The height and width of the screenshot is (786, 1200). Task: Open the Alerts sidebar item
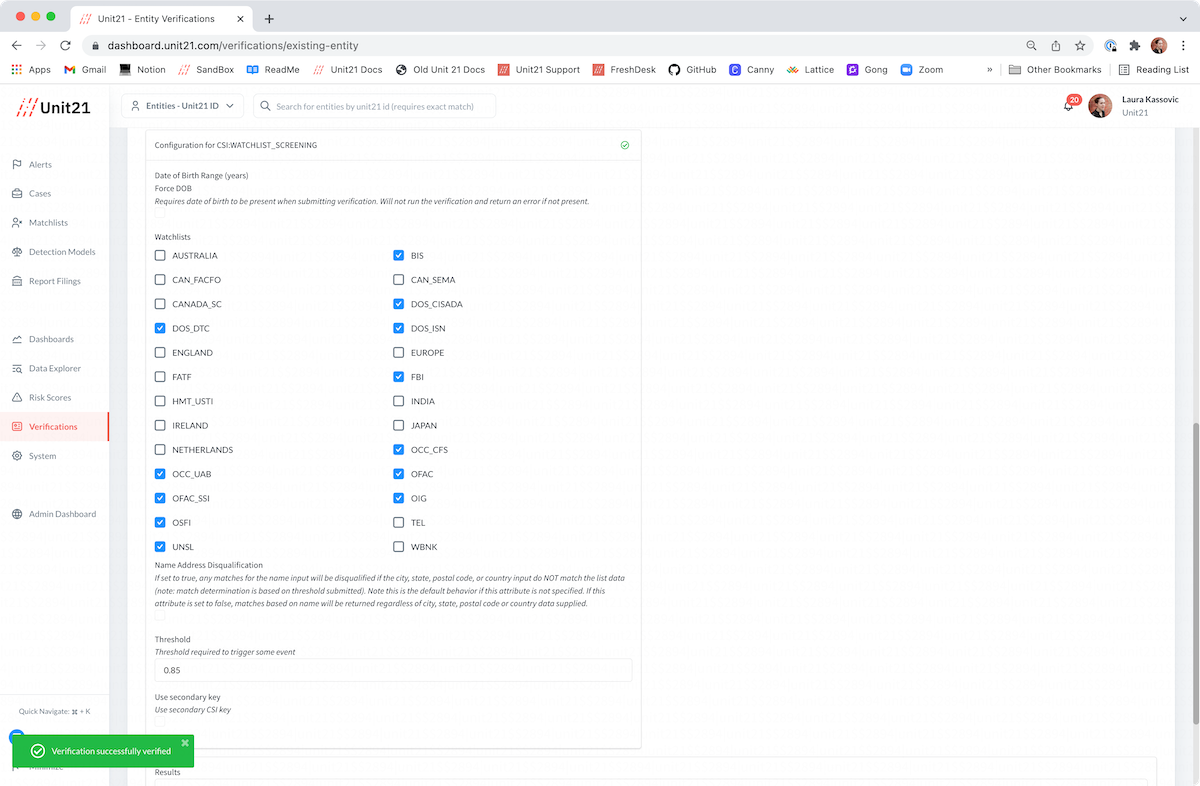[x=32, y=164]
